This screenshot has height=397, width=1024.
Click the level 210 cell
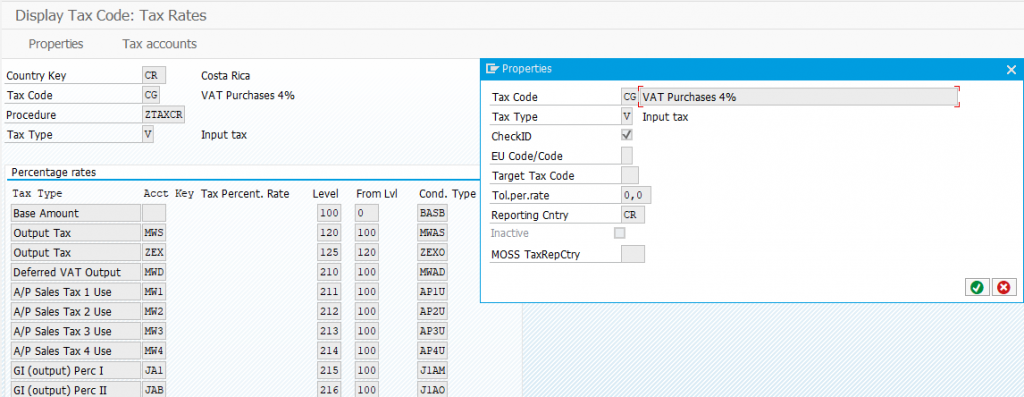[x=329, y=272]
